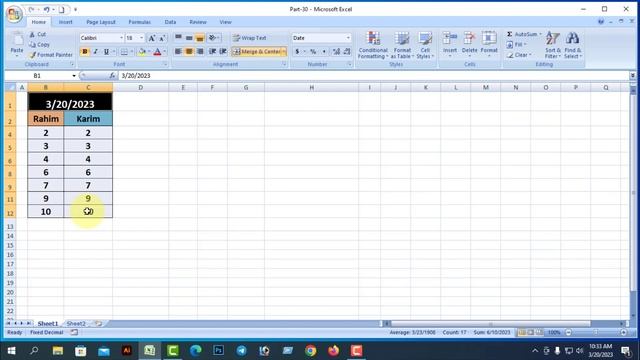
Task: Toggle Align Text Left
Action: 178,51
